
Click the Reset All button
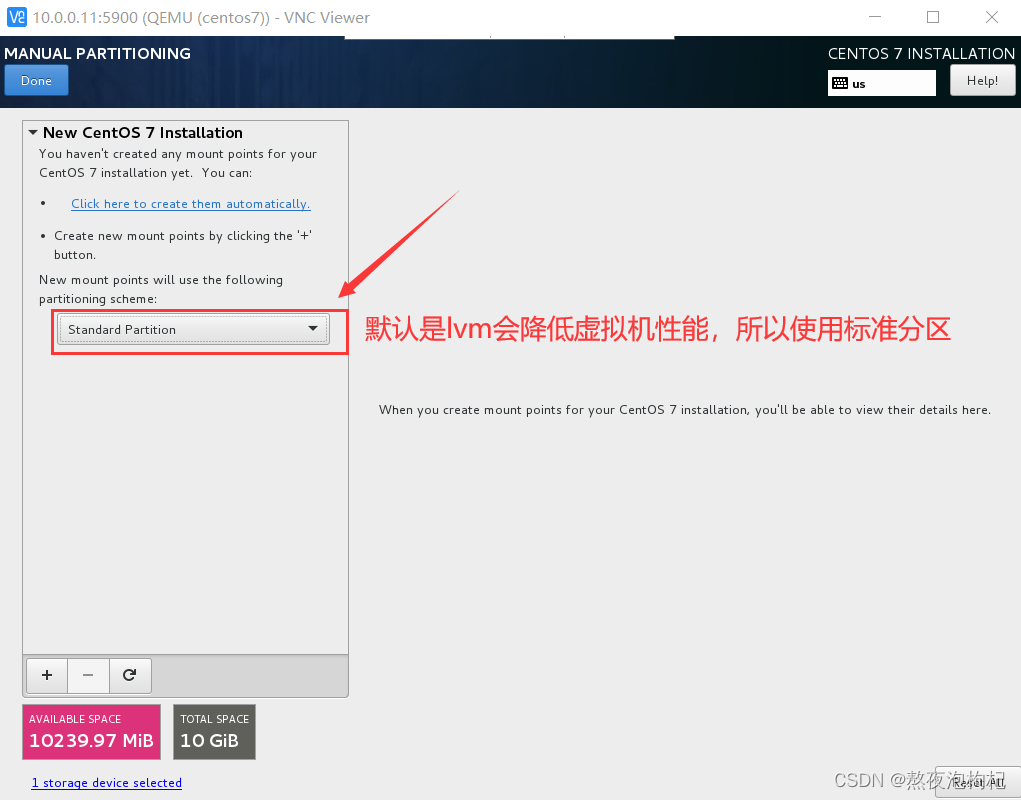(x=977, y=782)
